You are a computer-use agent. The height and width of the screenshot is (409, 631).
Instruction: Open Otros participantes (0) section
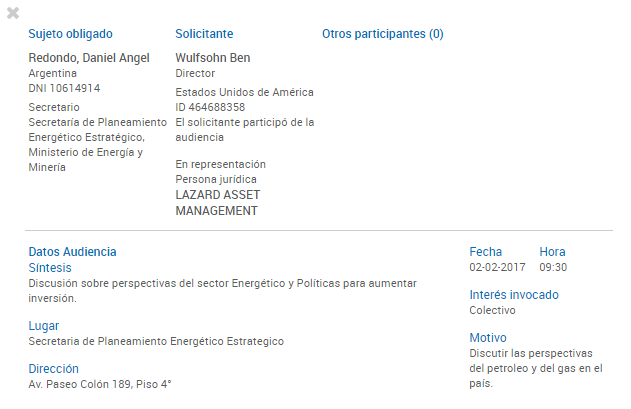pyautogui.click(x=382, y=34)
